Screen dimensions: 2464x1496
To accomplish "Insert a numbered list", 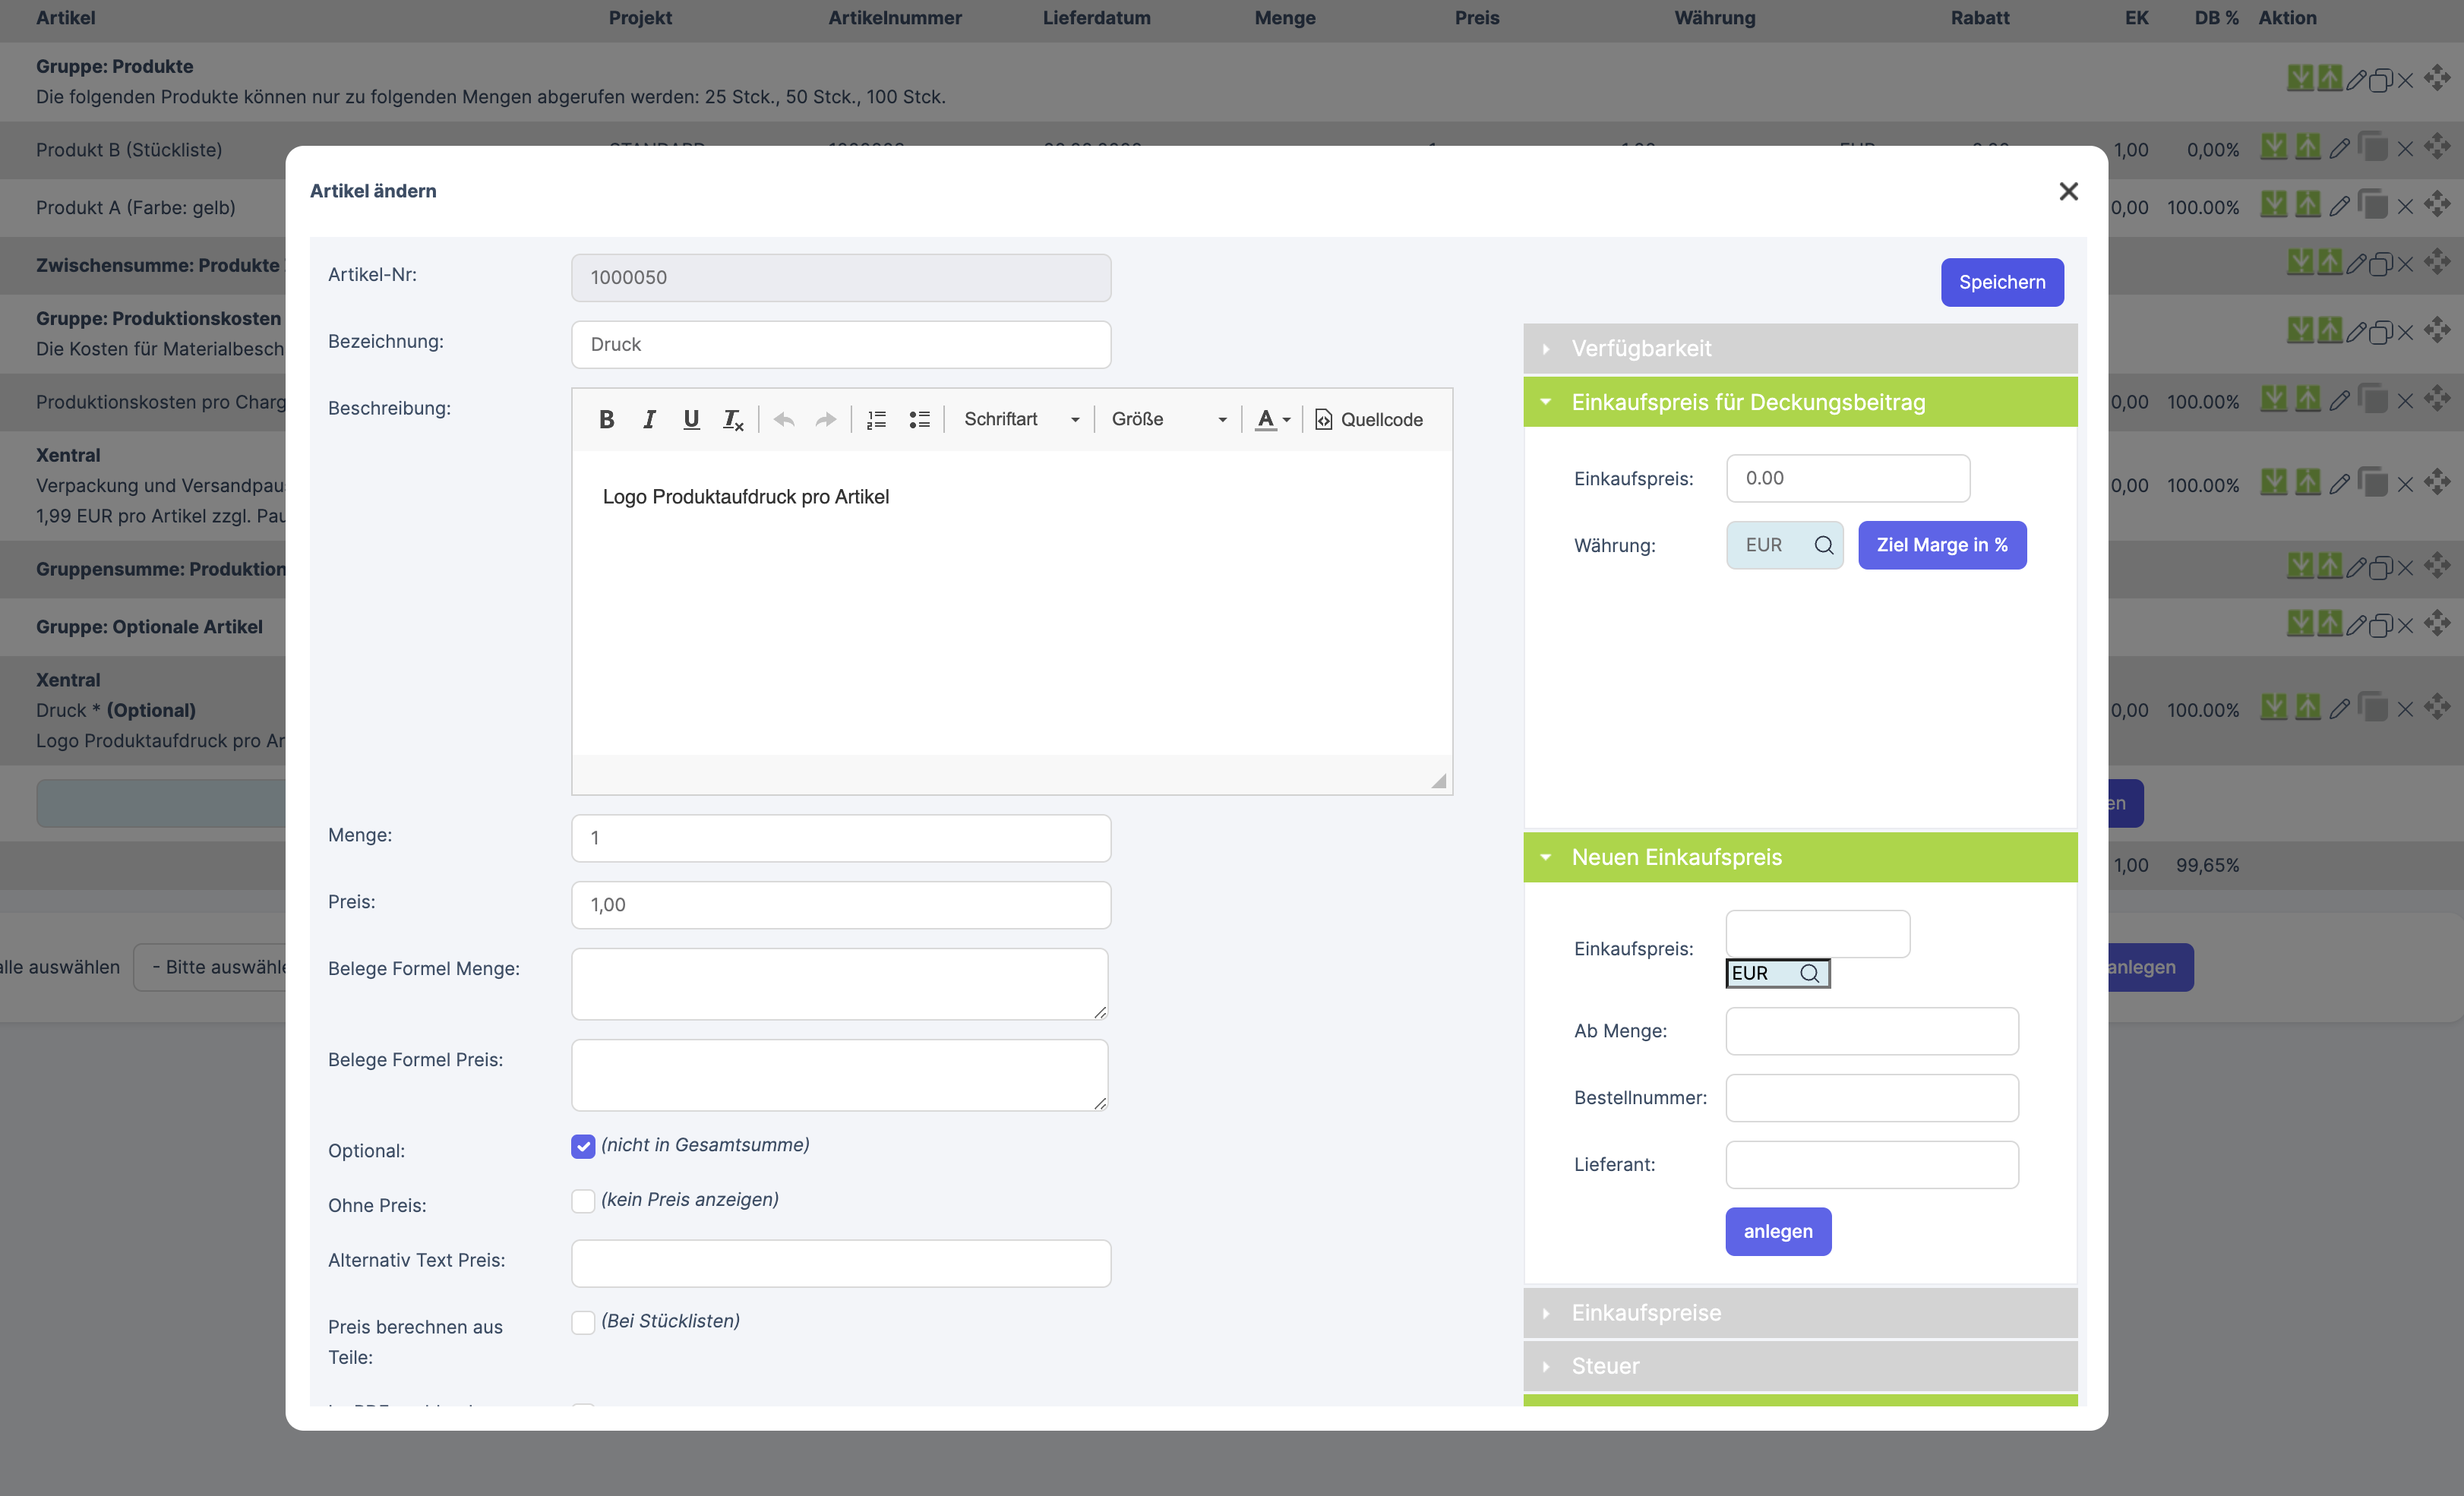I will 876,420.
